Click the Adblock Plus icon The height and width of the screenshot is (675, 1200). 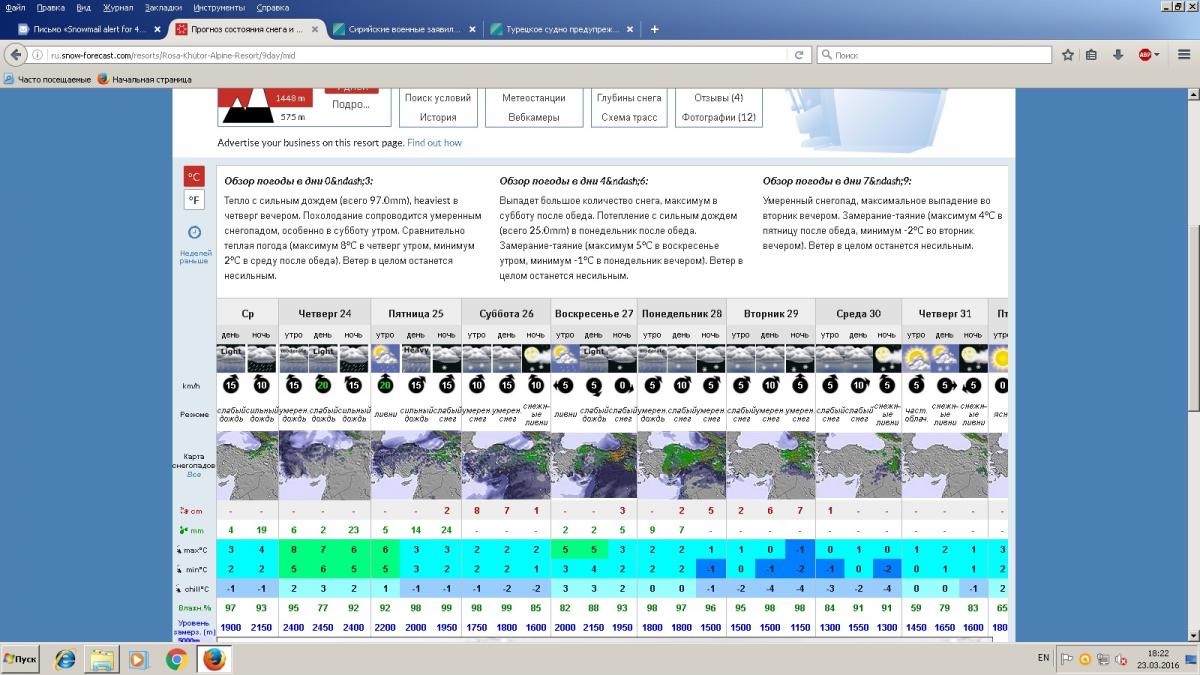(x=1144, y=55)
